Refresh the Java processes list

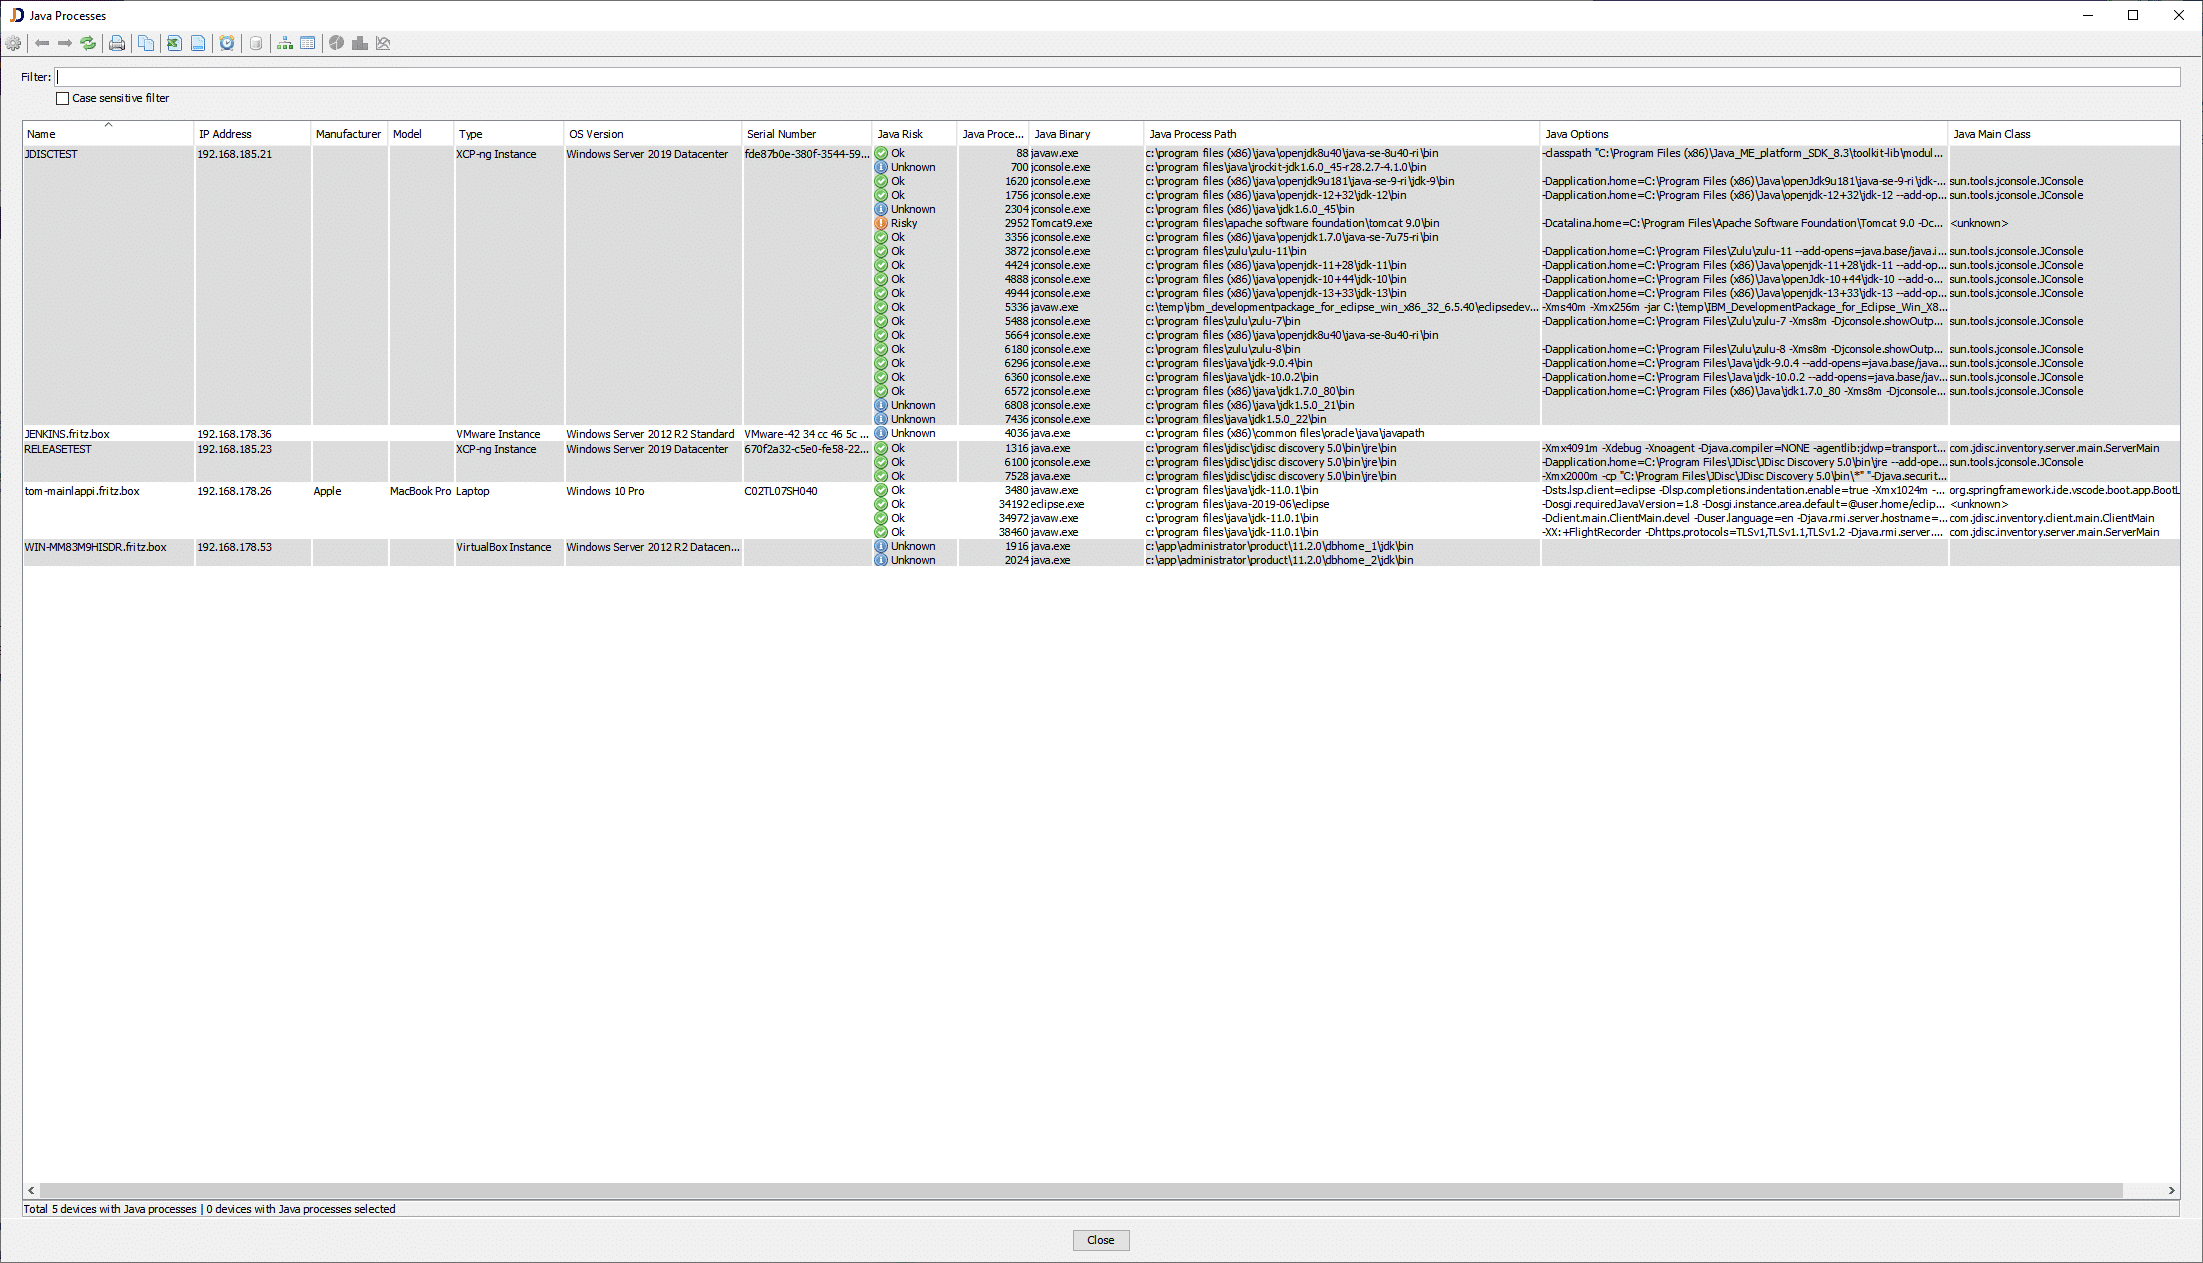(x=88, y=43)
